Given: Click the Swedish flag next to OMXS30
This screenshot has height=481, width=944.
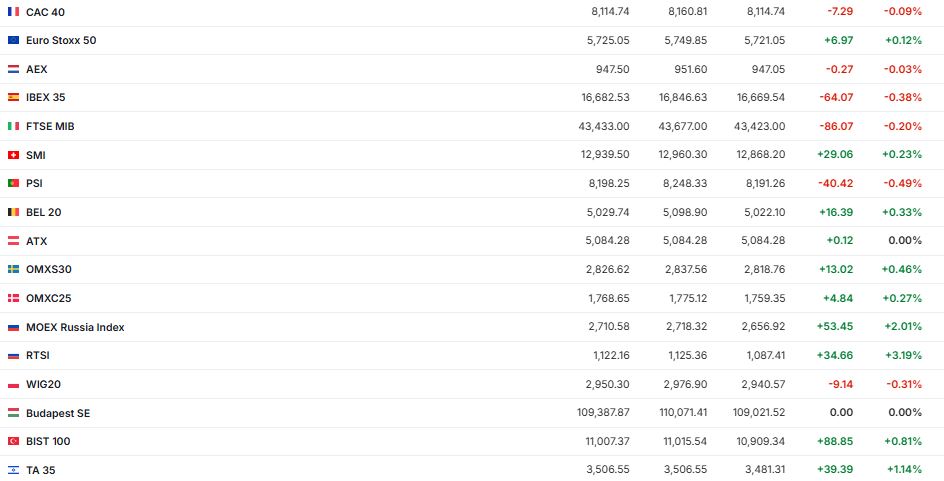Looking at the screenshot, I should [13, 269].
